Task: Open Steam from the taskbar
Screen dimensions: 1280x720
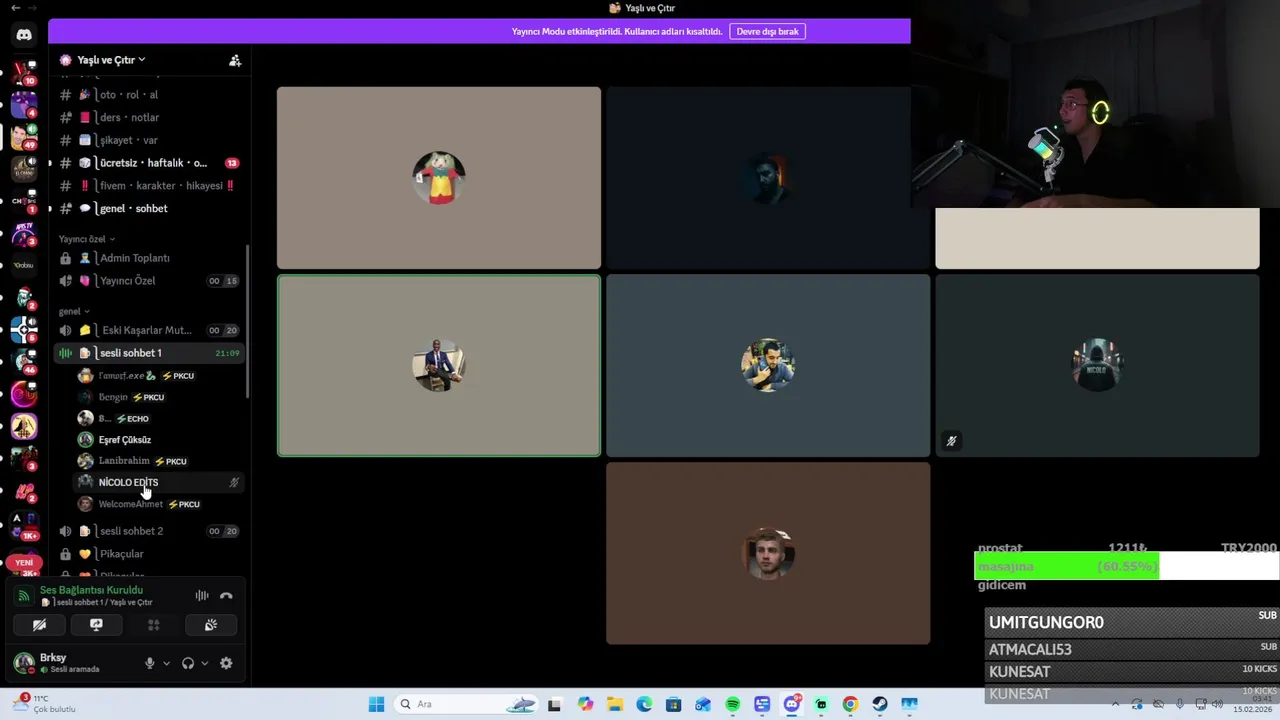Action: (x=879, y=704)
